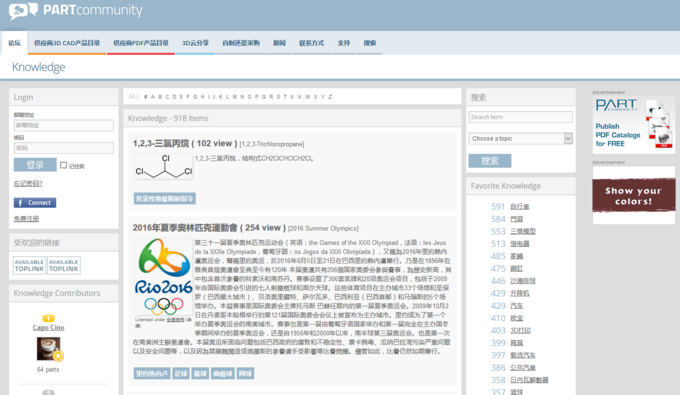Open the 联系方式 contact tab
Screen dimensions: 680x395
pos(311,43)
